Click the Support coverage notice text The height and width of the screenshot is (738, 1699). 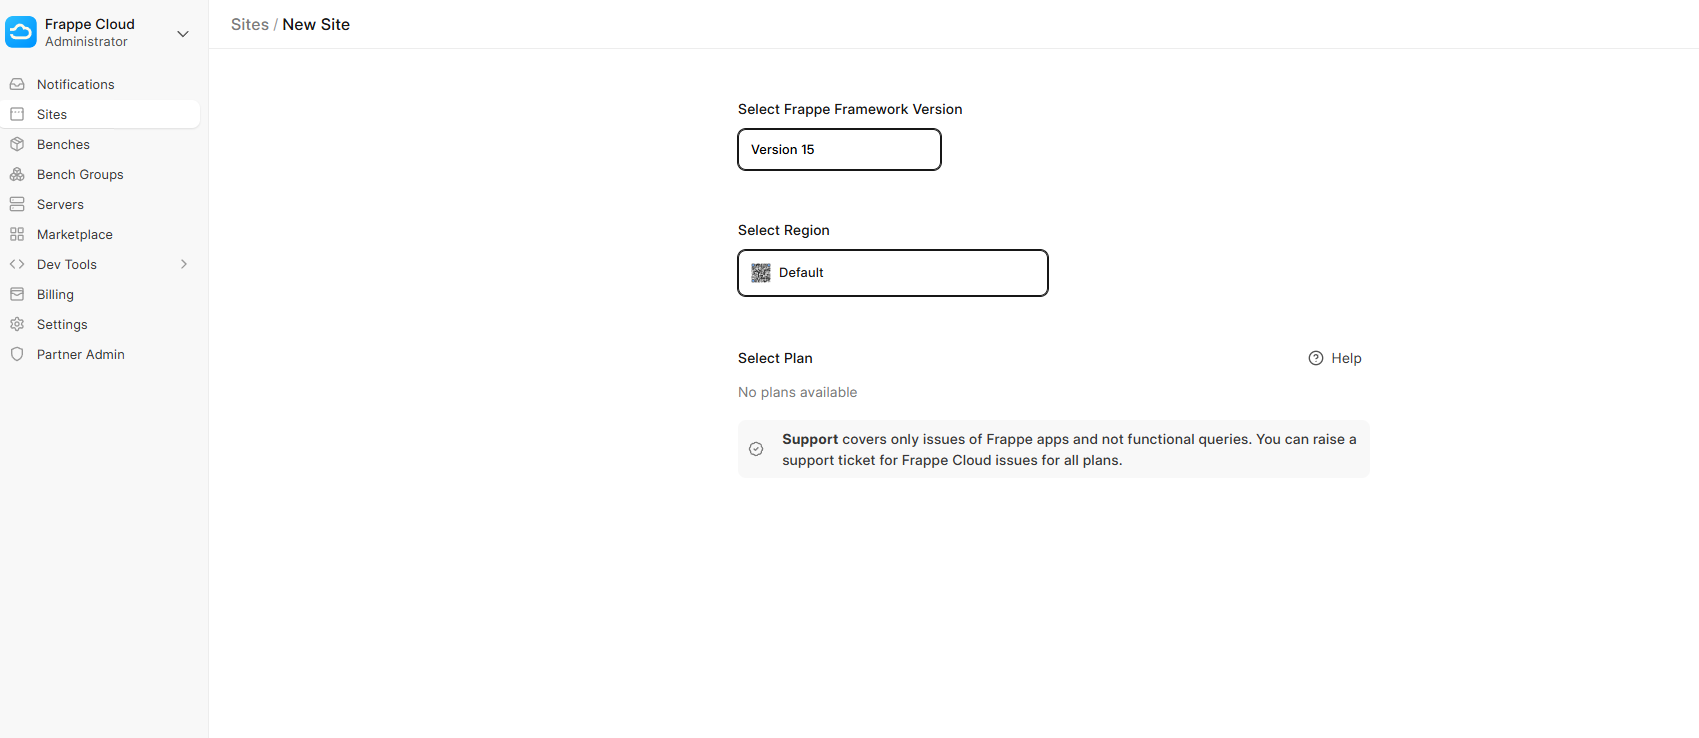point(1069,450)
